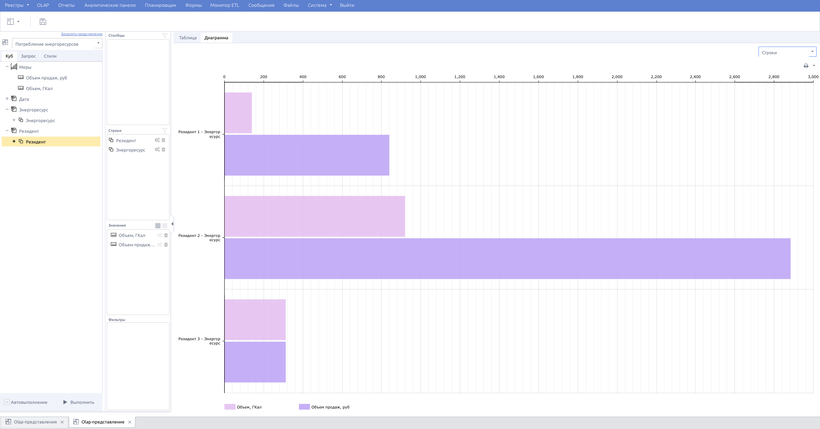The width and height of the screenshot is (820, 429).
Task: Toggle the Автовыполнение checkbox
Action: point(6,402)
